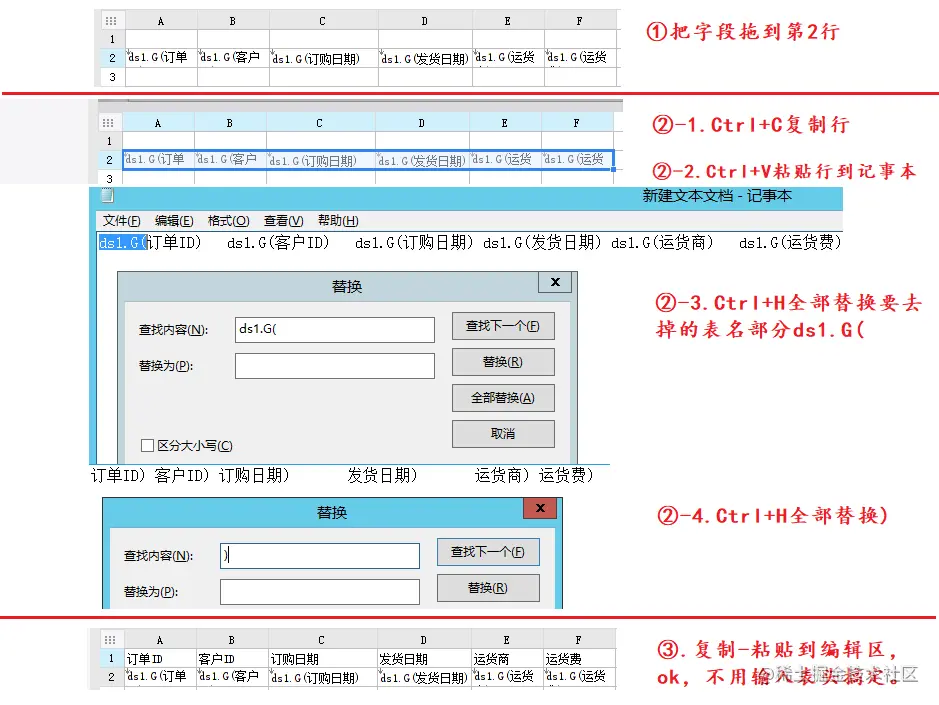Click 替换(R) button in dialog searching for )
Image resolution: width=939 pixels, height=705 pixels.
point(488,588)
